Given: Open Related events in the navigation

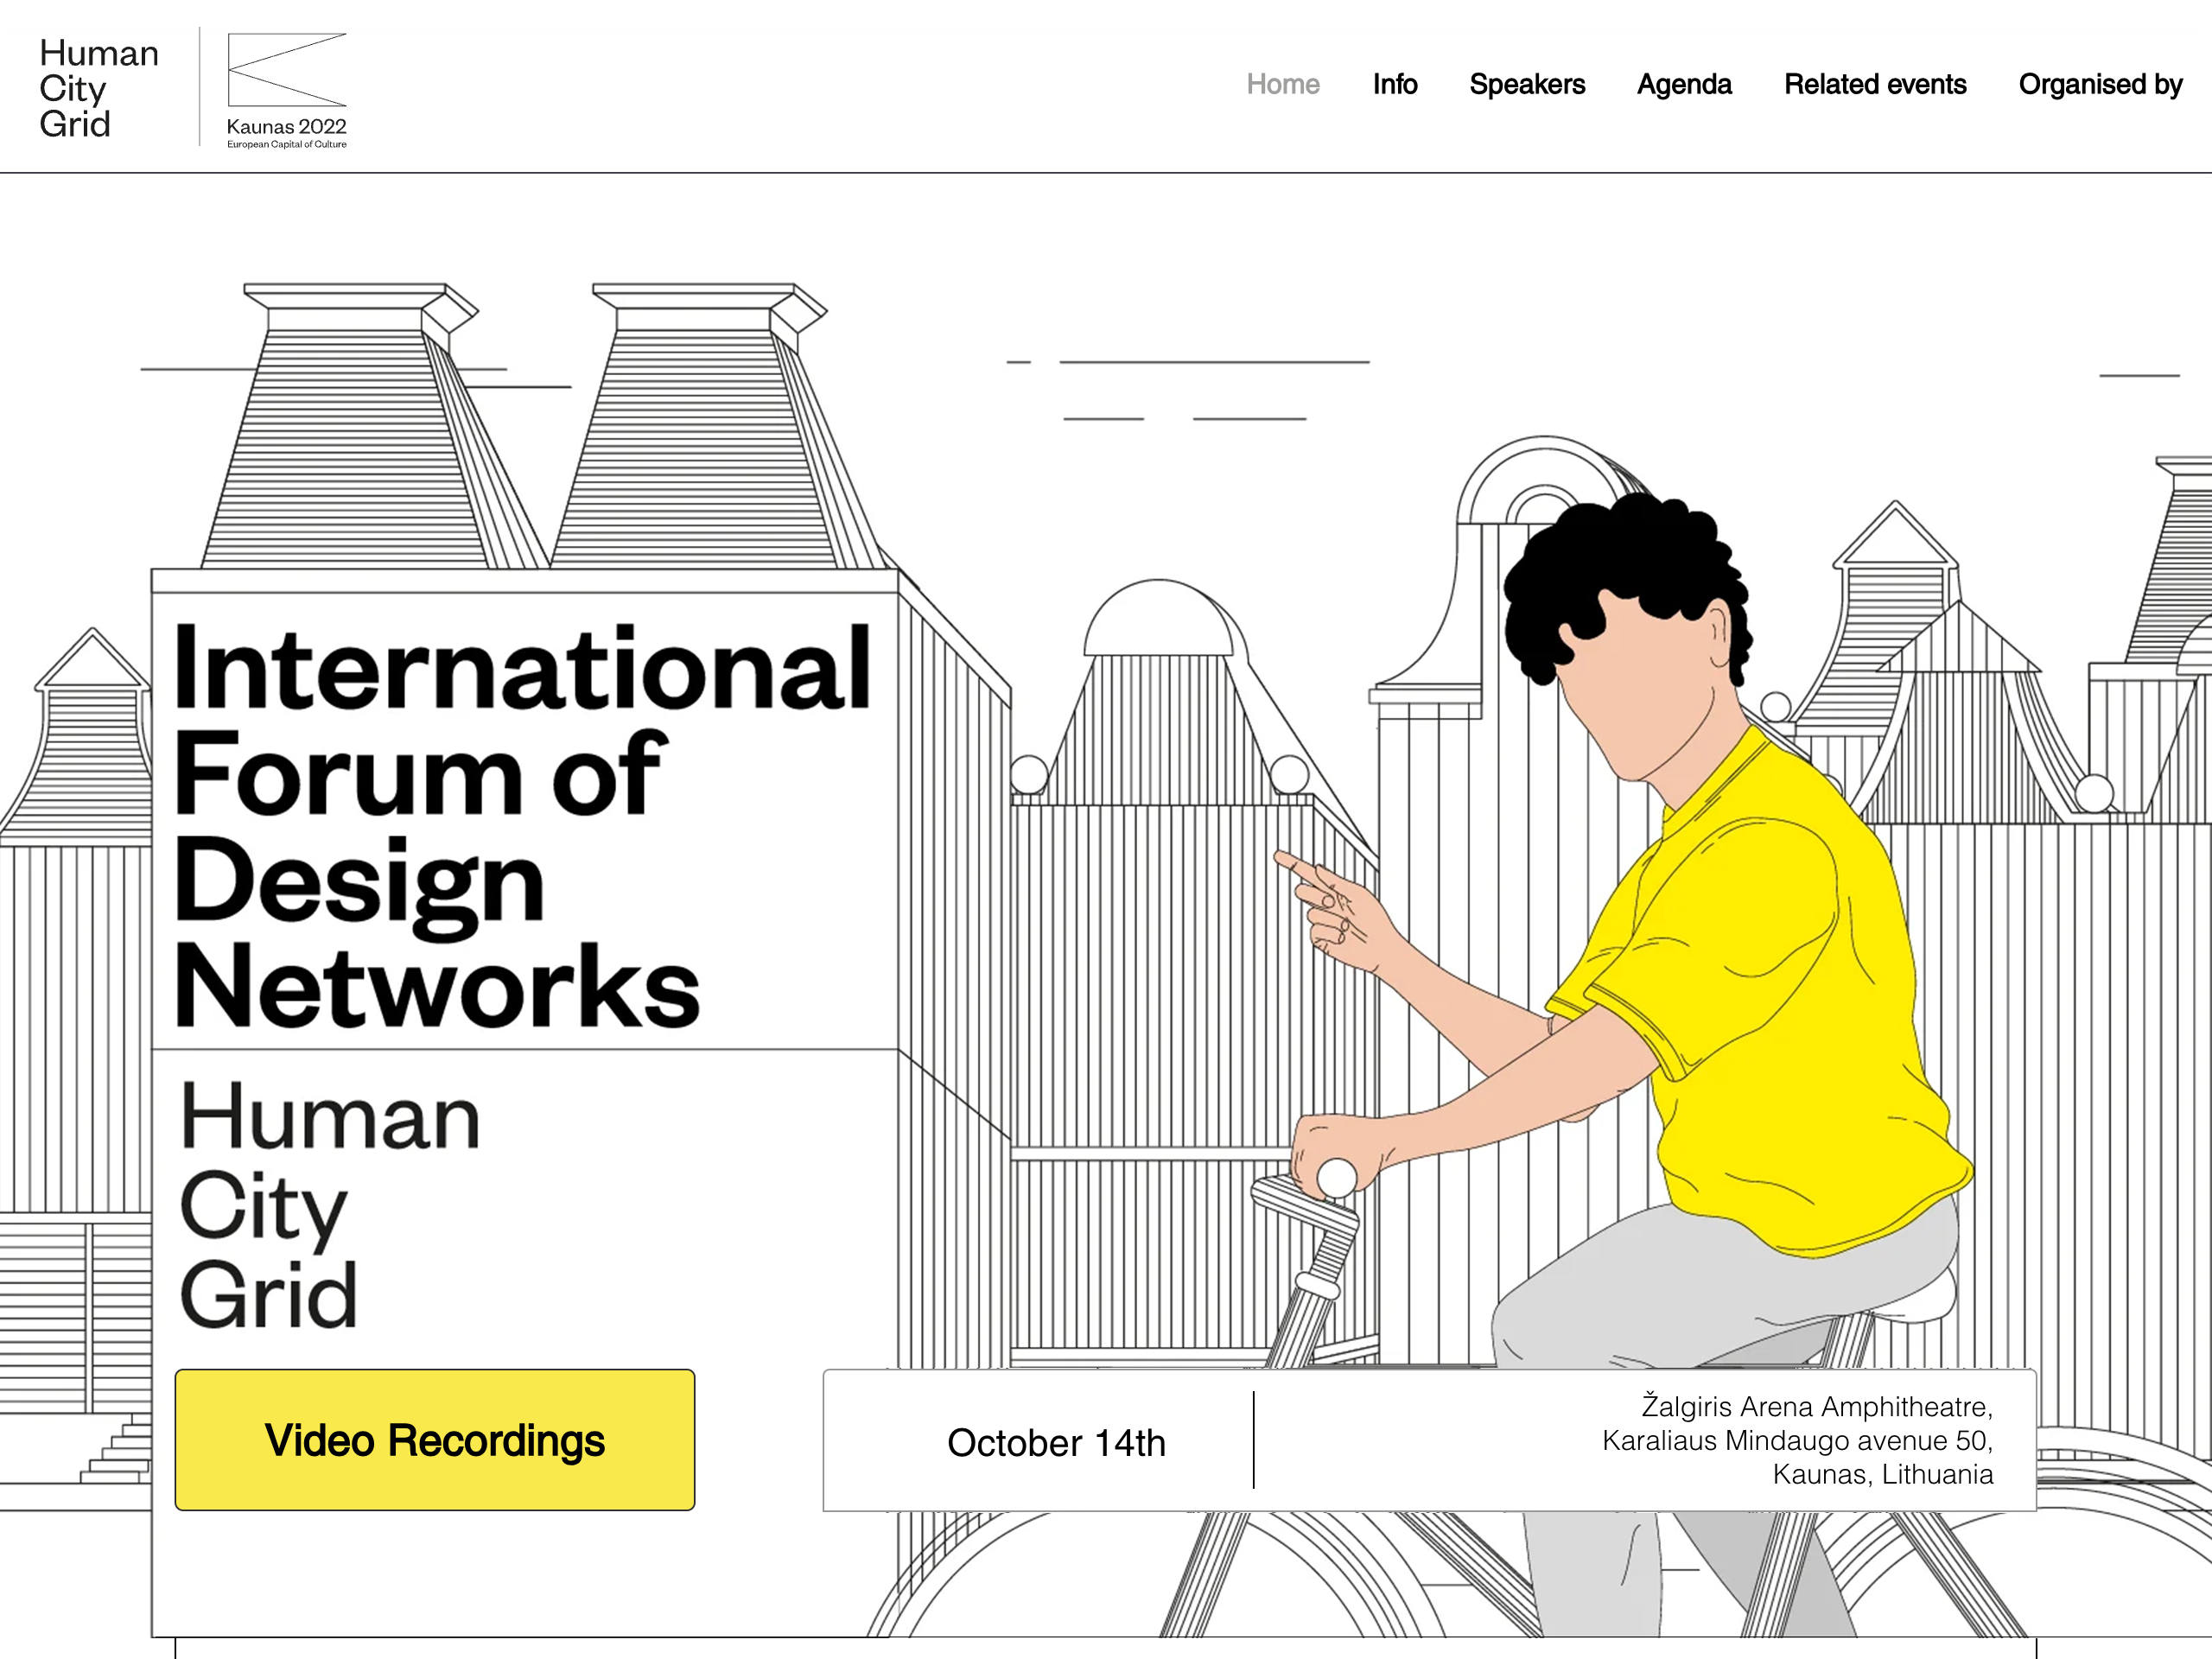Looking at the screenshot, I should (1875, 84).
